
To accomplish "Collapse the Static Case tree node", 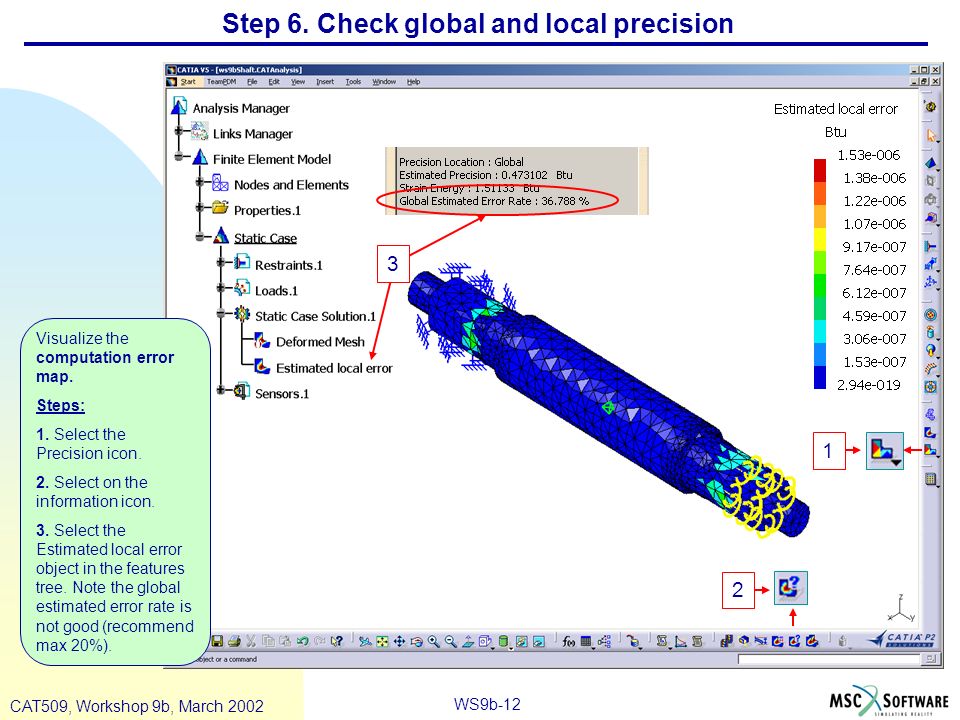I will pos(200,236).
